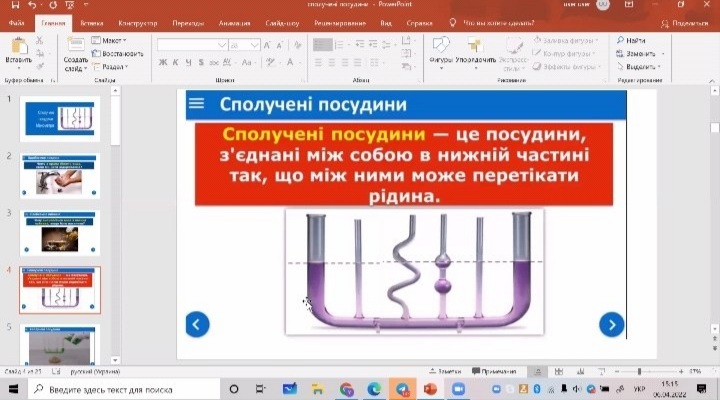The image size is (720, 400).
Task: Switch to the Slide show (Слайд-шоу) tab
Action: coord(282,23)
